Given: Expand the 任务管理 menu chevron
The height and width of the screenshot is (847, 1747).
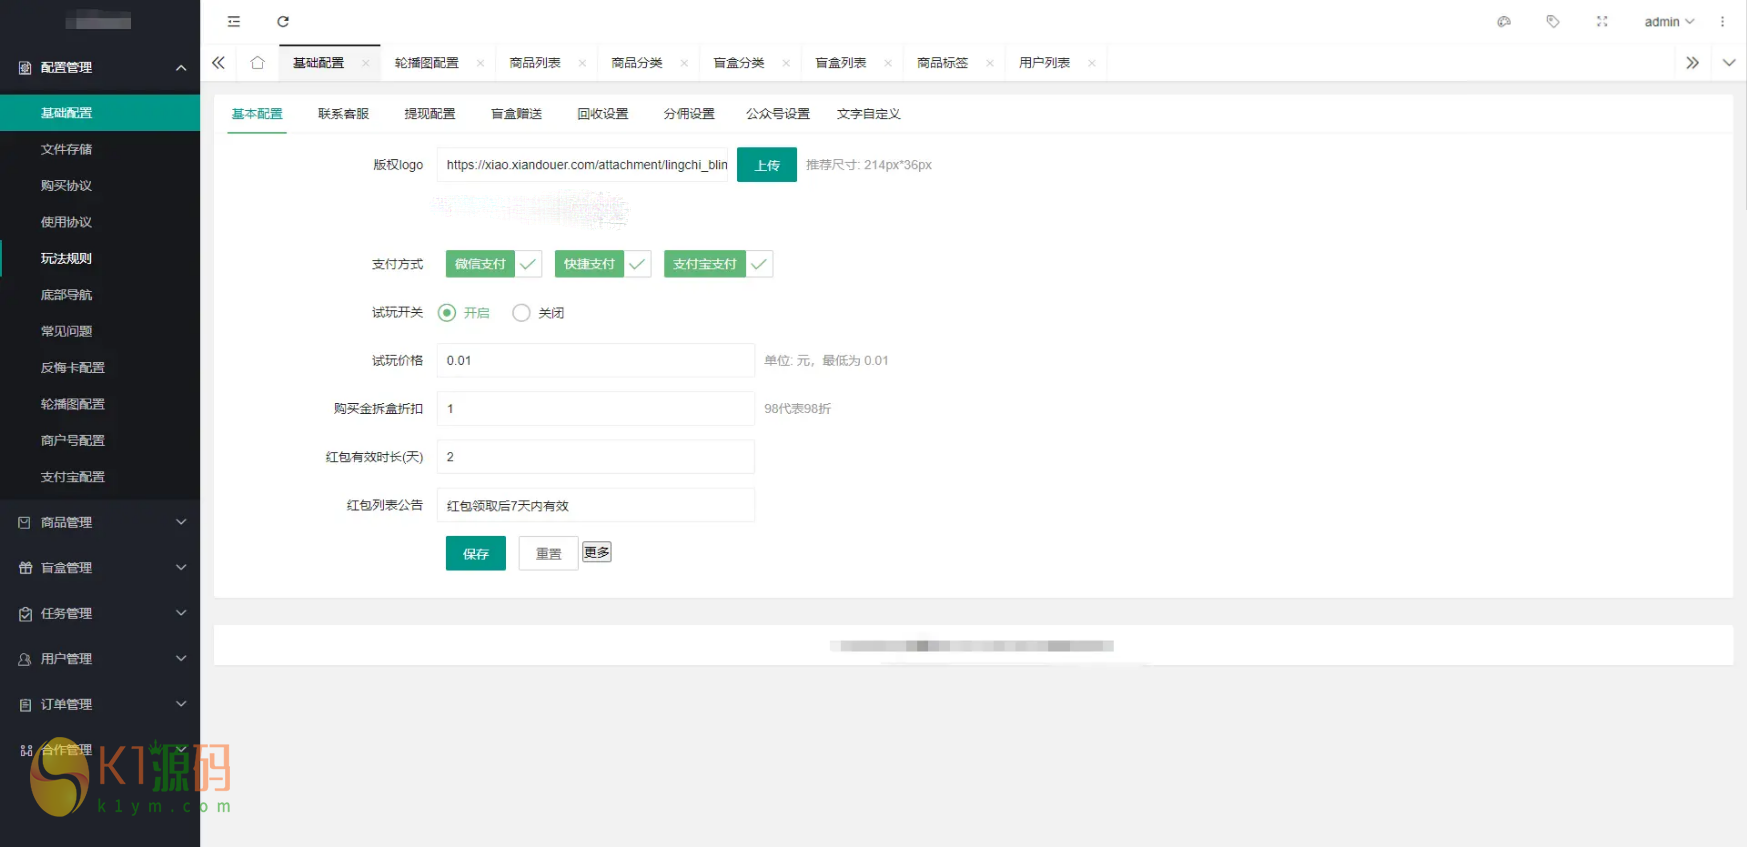Looking at the screenshot, I should click(181, 613).
